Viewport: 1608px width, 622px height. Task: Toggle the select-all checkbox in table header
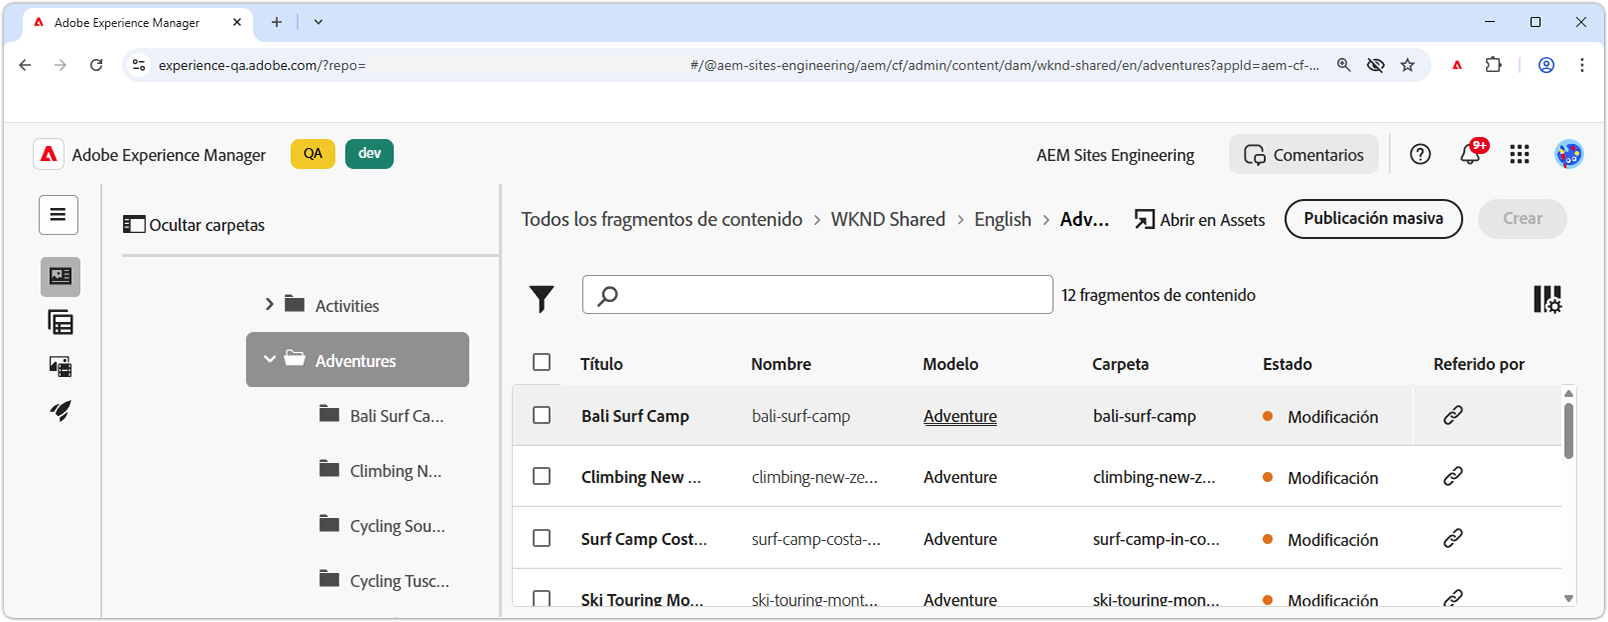(542, 362)
